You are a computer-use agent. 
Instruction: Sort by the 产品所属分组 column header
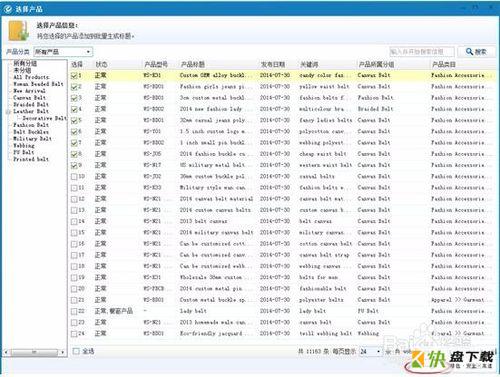coord(376,64)
